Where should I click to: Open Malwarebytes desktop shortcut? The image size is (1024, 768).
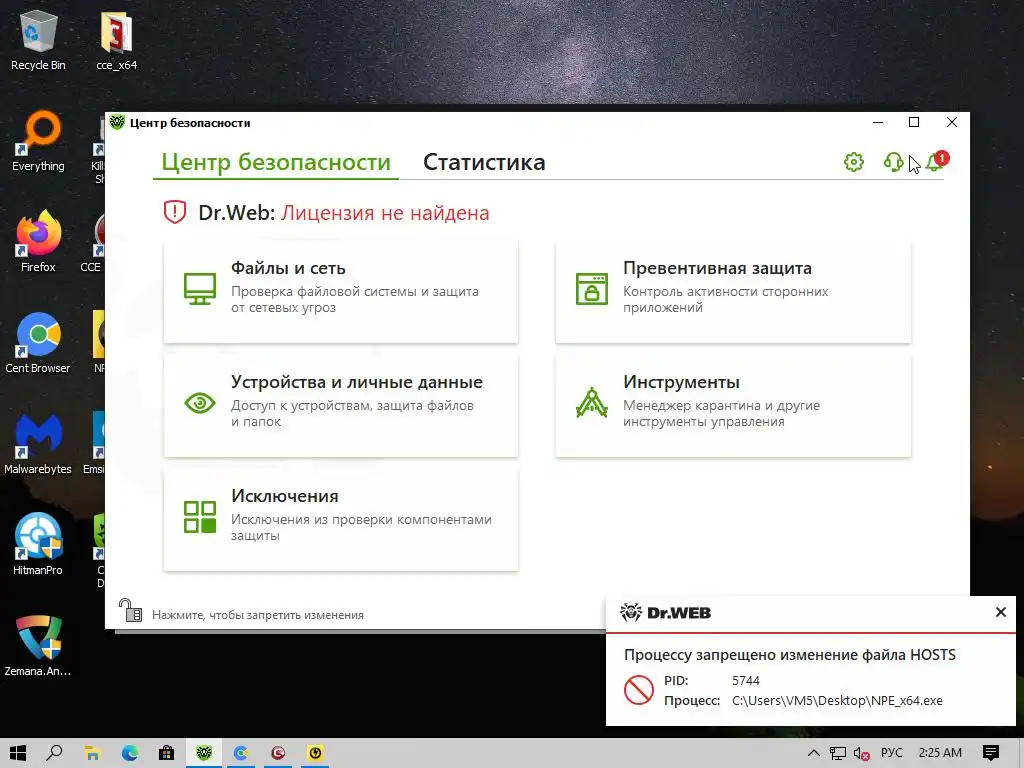(x=38, y=444)
